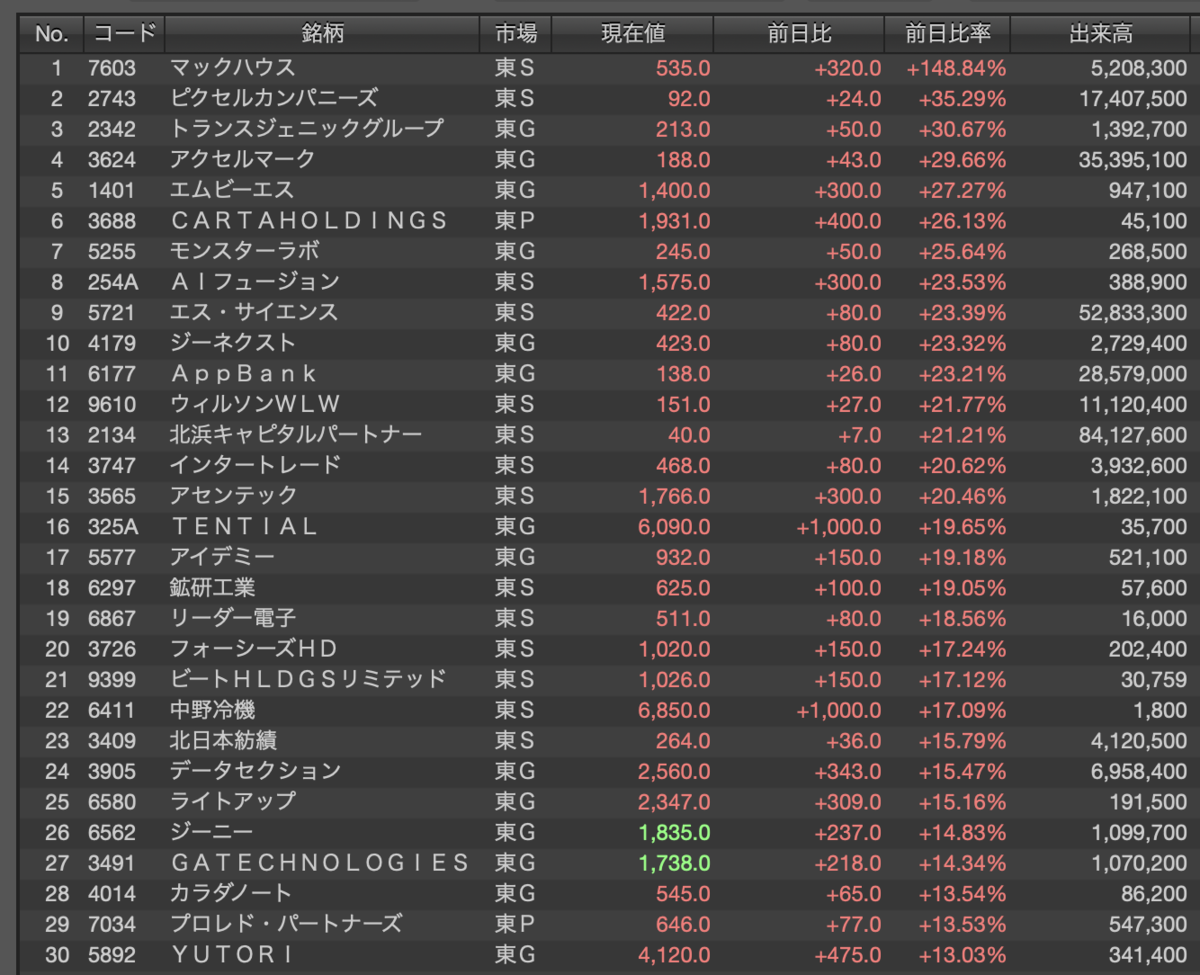
Task: Select the データセクション entry
Action: 255,770
